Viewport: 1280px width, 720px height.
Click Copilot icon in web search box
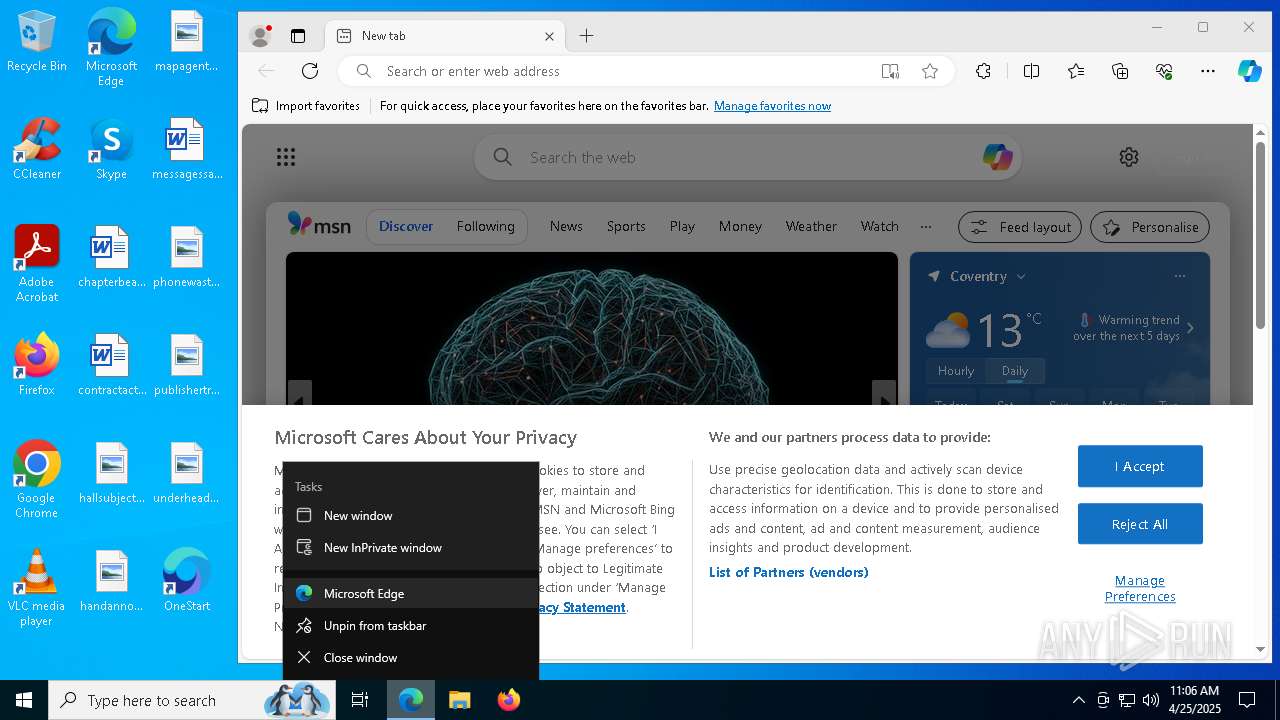[x=997, y=157]
